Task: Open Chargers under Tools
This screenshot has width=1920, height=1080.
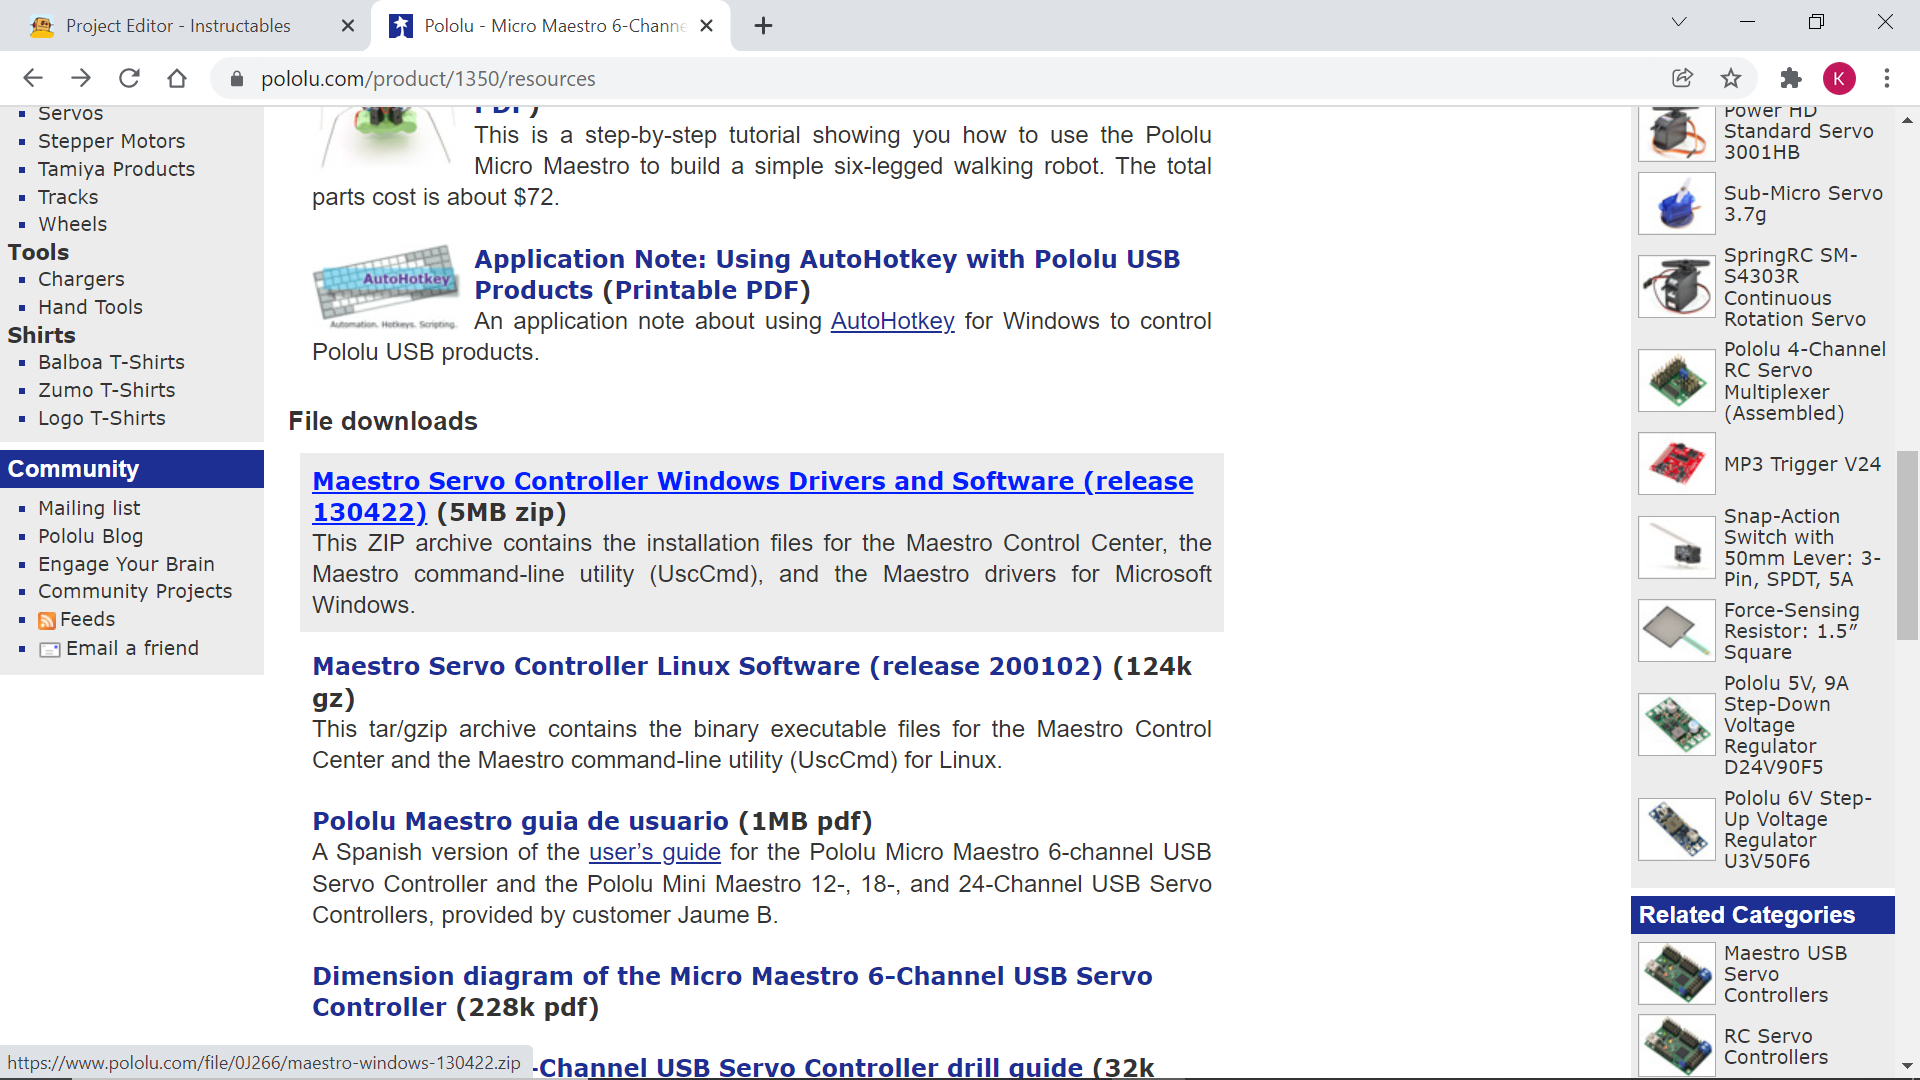Action: [81, 279]
